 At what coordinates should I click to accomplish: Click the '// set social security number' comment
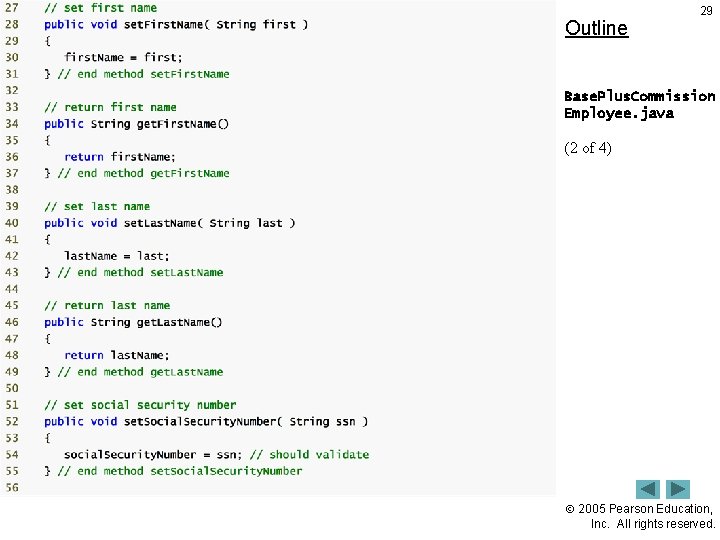point(140,405)
